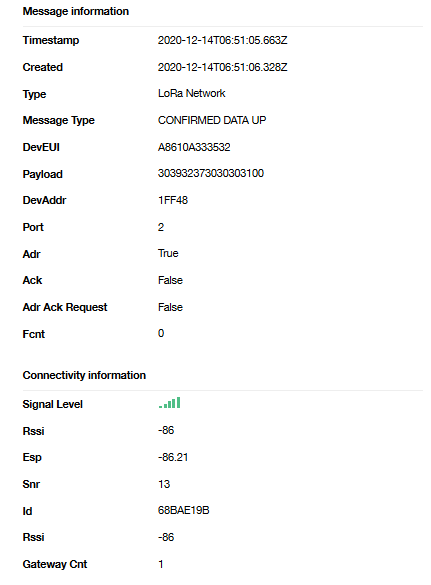The height and width of the screenshot is (585, 431).
Task: Click the Created value 2020-12-14T06:51:06.328Z
Action: (x=222, y=67)
